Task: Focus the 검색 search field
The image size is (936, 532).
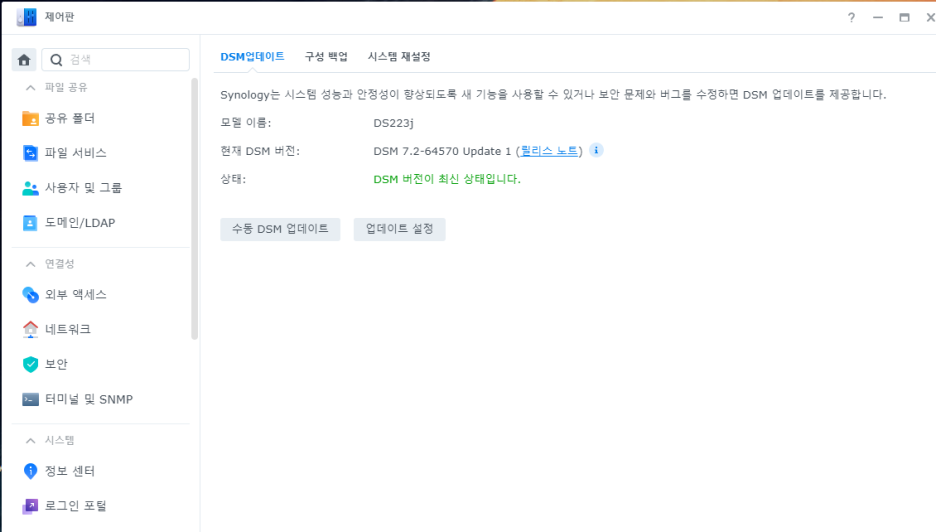Action: (115, 60)
